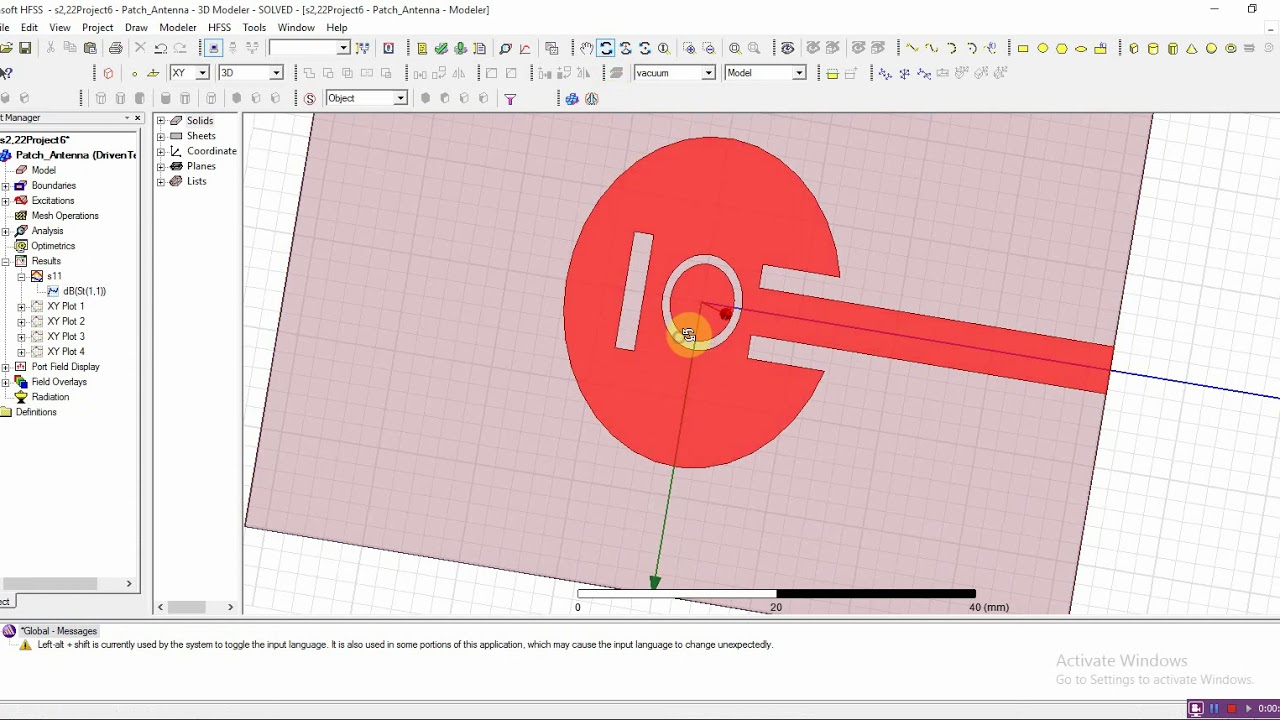Select the Draw box tool
Screen dimensions: 1280x720
[x=1134, y=48]
